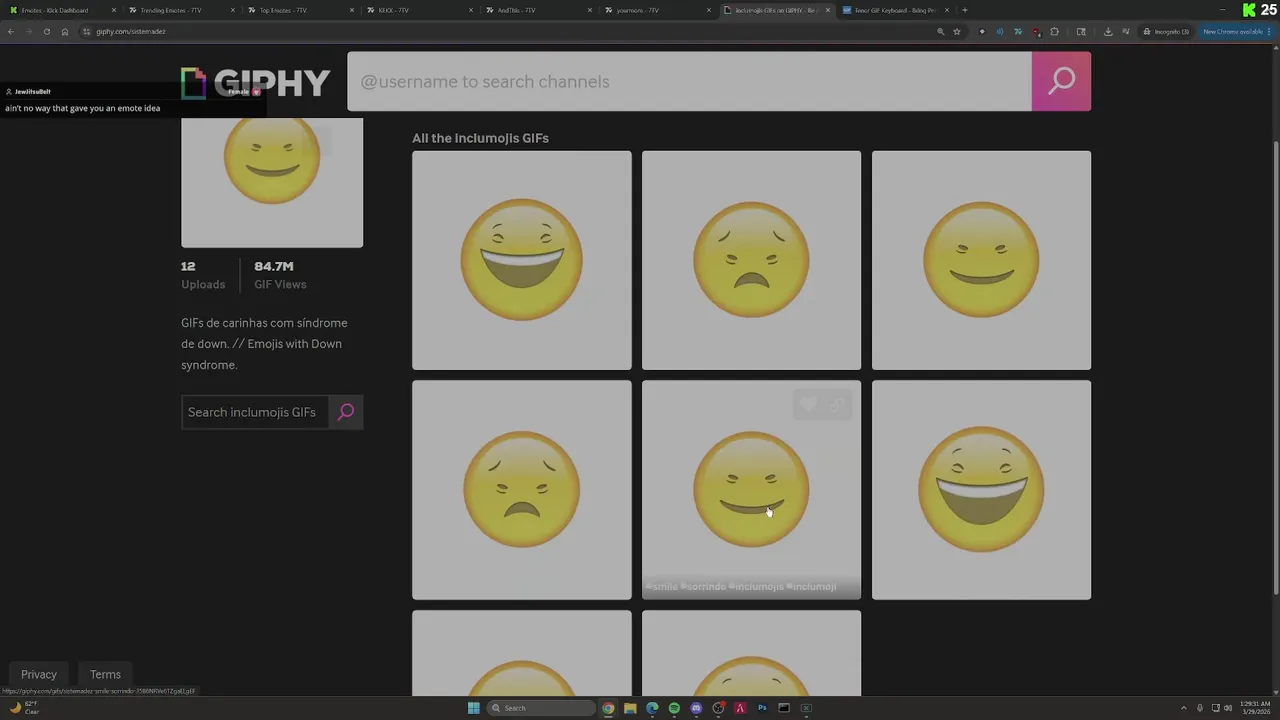Open the terminal icon in taskbar
Screen dimensions: 1280x720
point(784,708)
